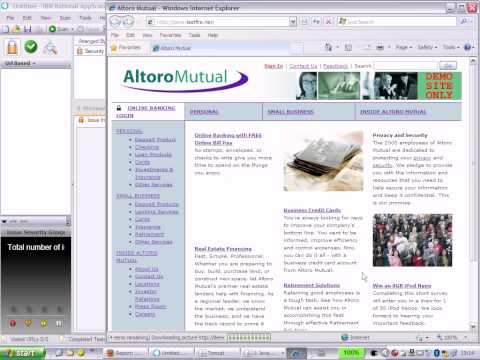Click the AppScan open folder icon
The image size is (480, 360).
16,29
